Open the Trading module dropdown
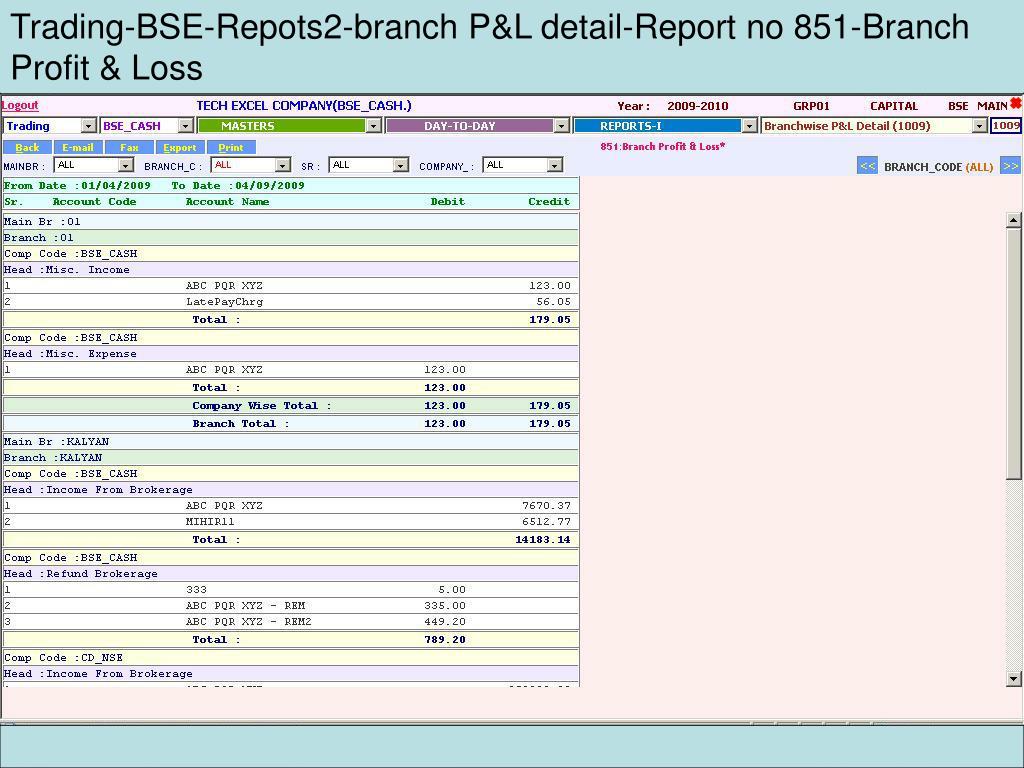 89,126
